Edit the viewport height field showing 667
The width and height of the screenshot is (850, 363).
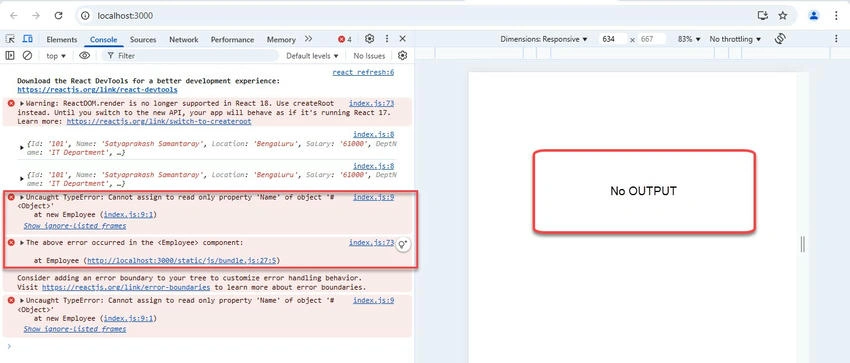[x=652, y=40]
